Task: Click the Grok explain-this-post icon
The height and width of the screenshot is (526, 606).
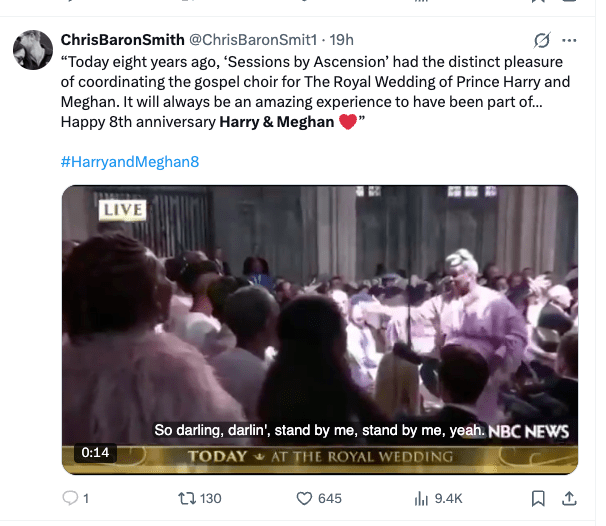Action: [x=542, y=40]
